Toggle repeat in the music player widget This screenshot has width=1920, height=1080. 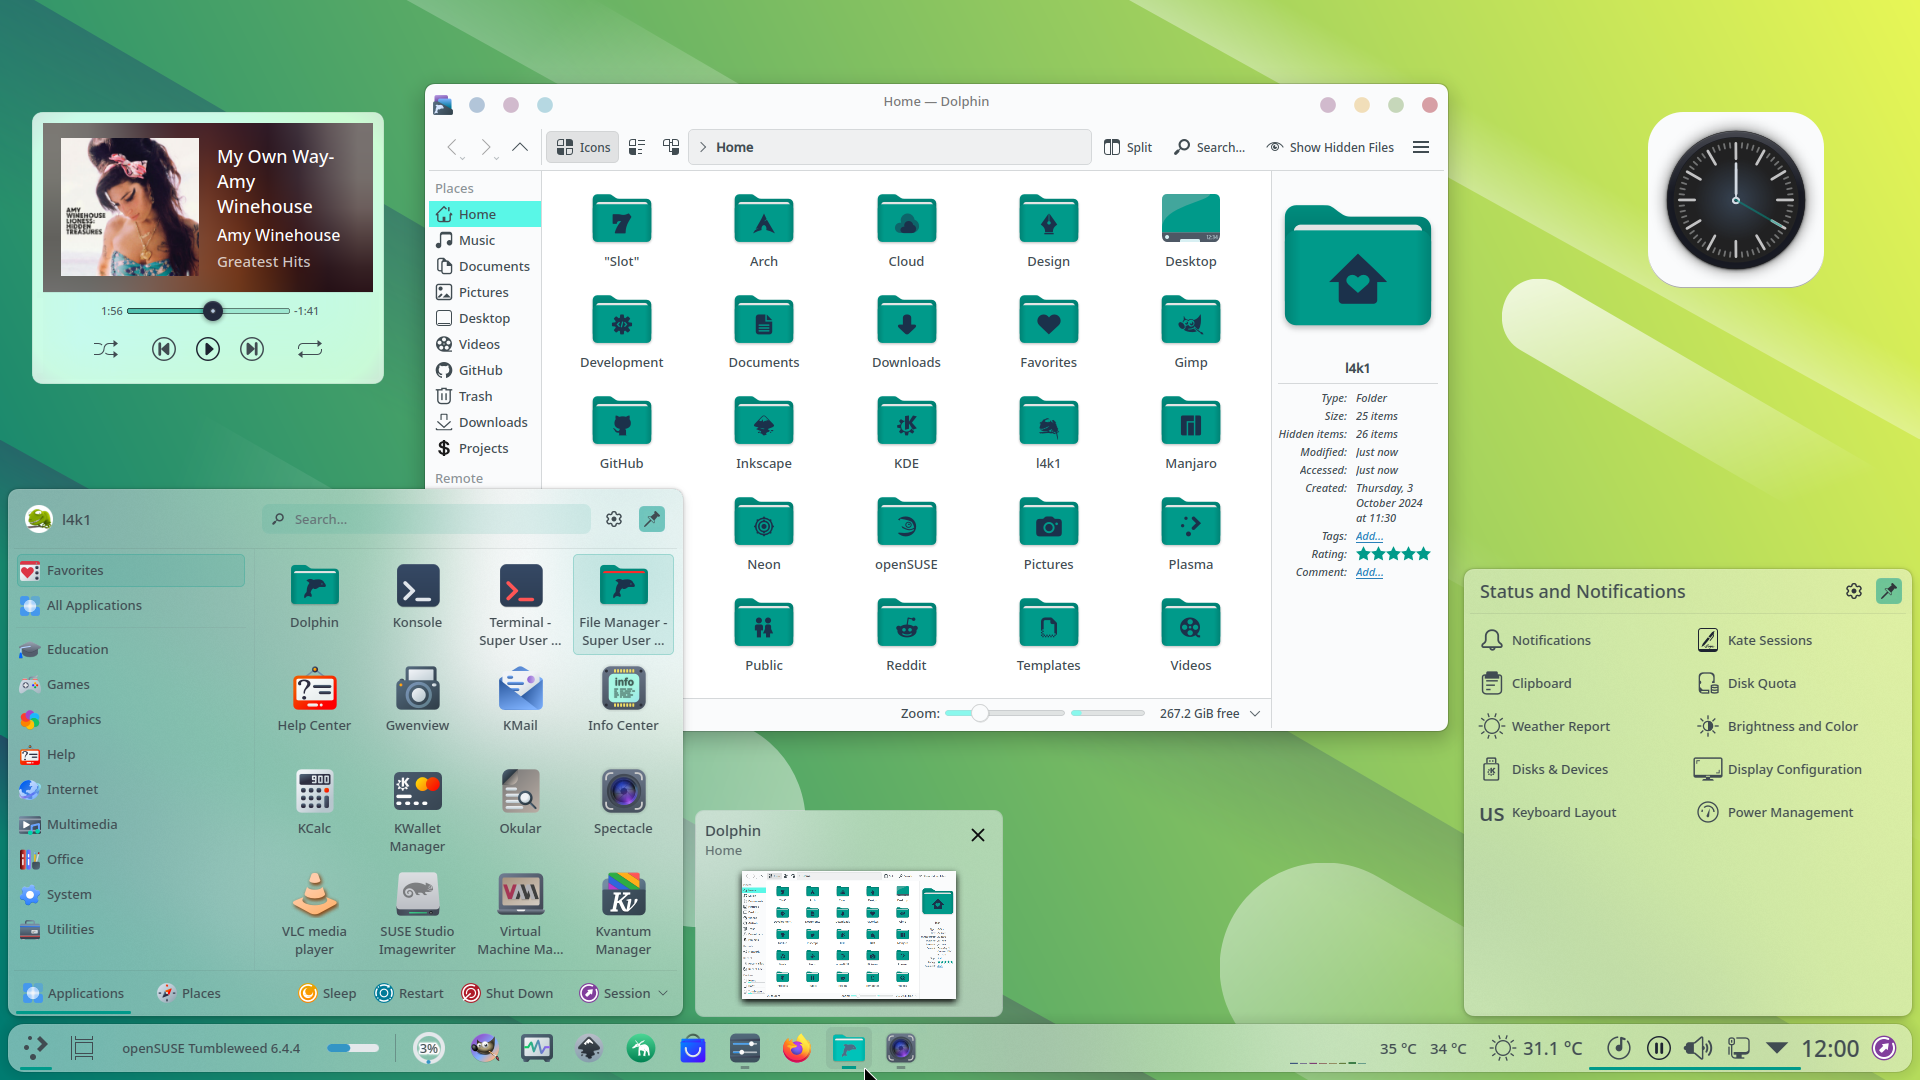tap(309, 349)
